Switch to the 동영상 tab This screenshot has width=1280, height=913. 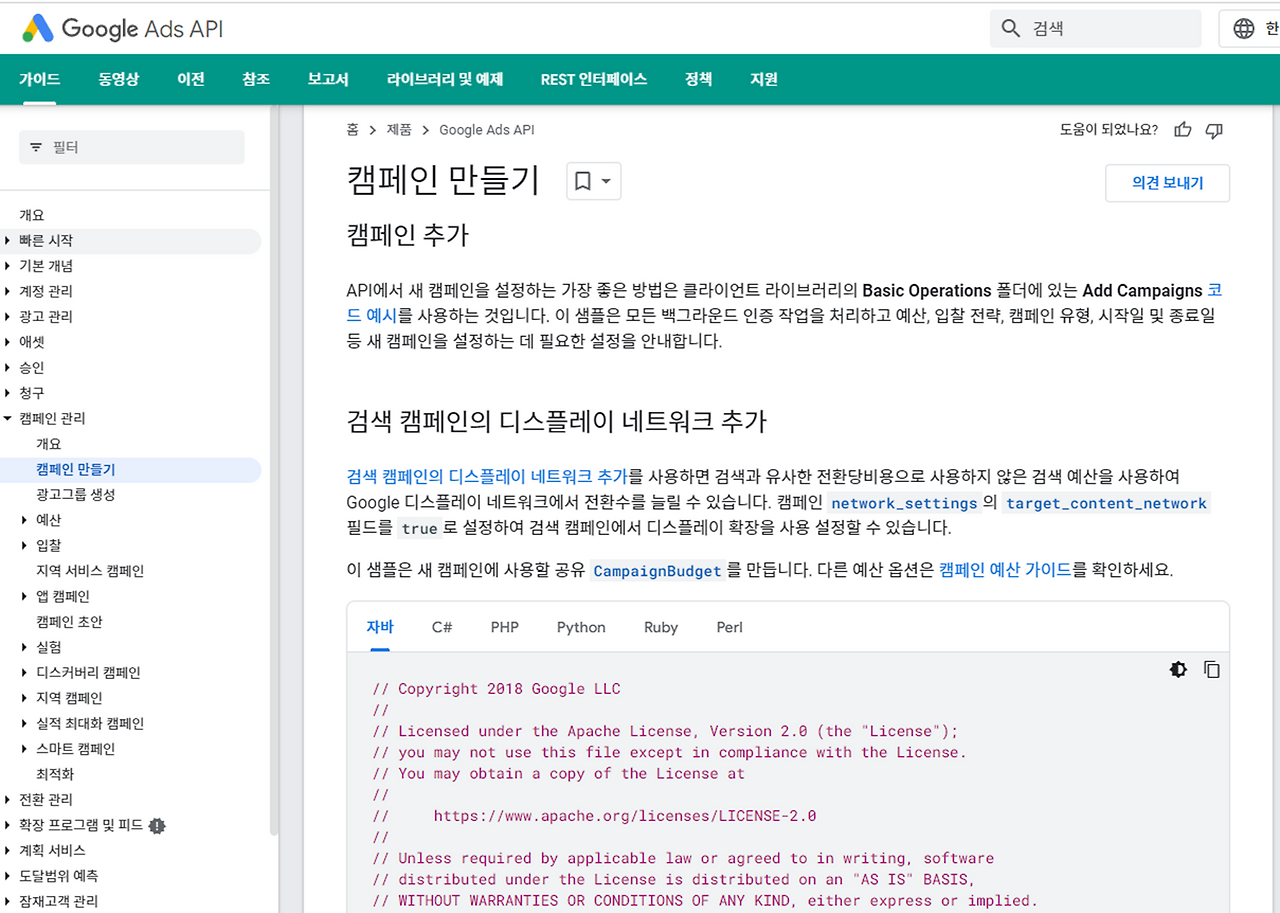[119, 79]
